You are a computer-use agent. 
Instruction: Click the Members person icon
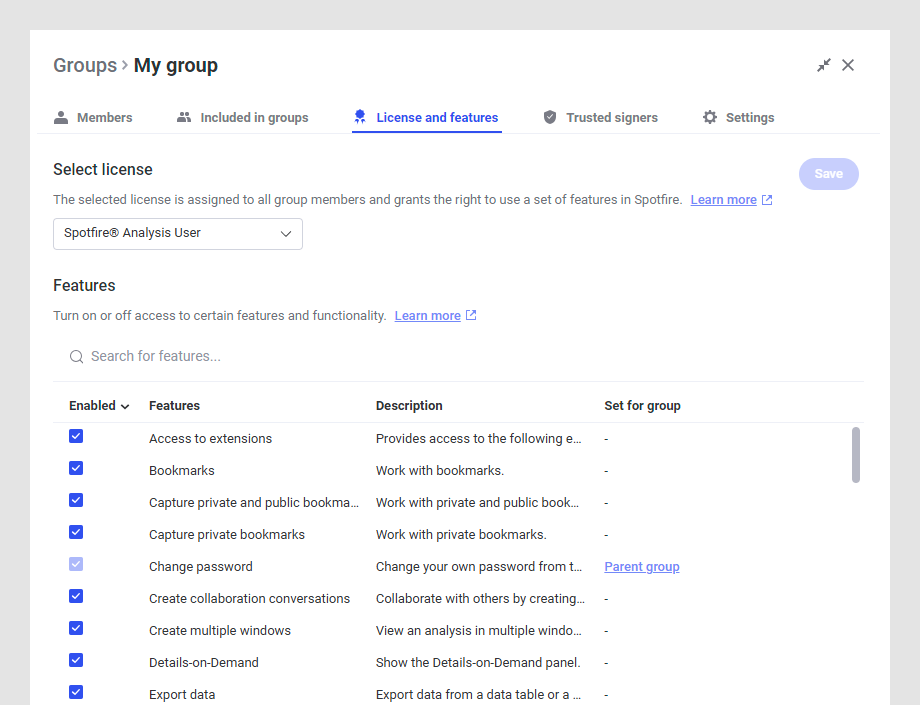61,117
